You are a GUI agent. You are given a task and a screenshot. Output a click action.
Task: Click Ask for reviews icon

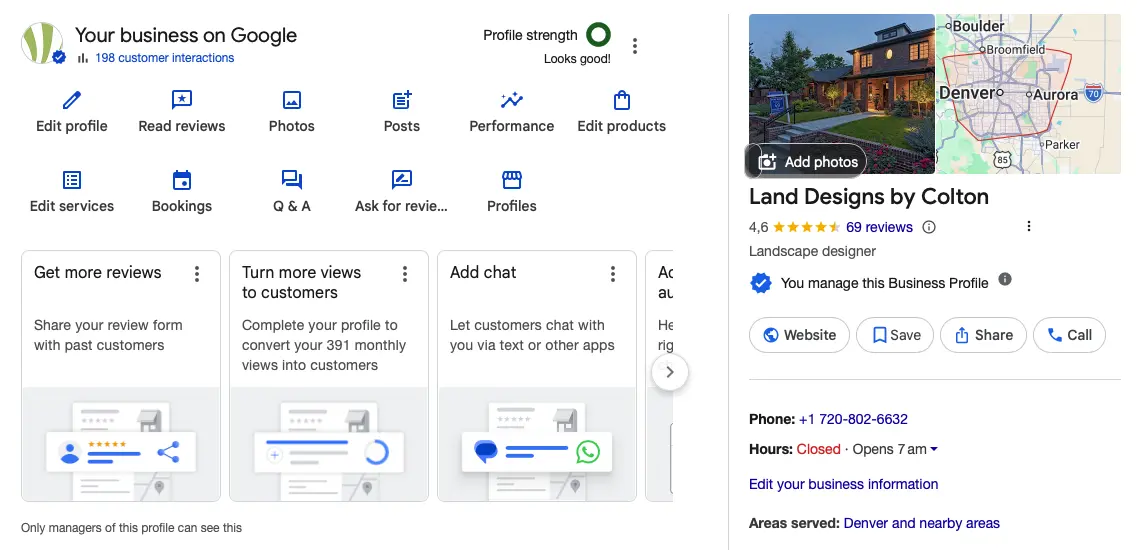(x=402, y=181)
